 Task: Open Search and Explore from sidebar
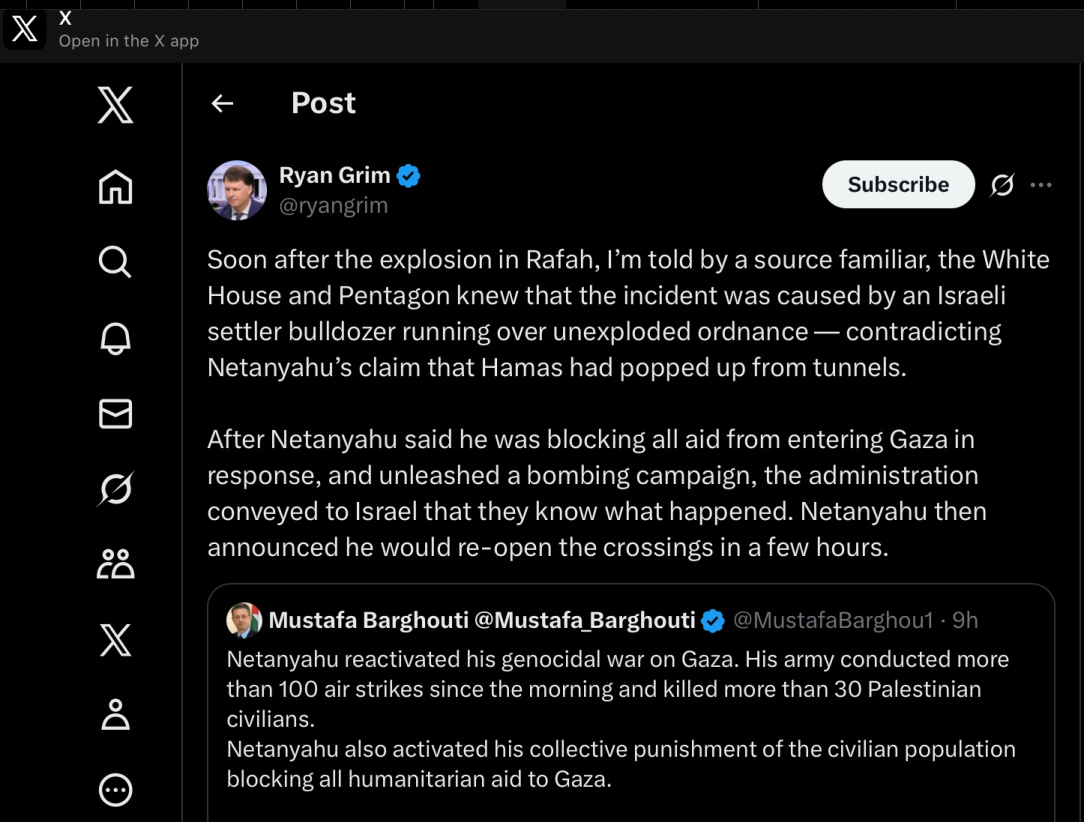[115, 262]
